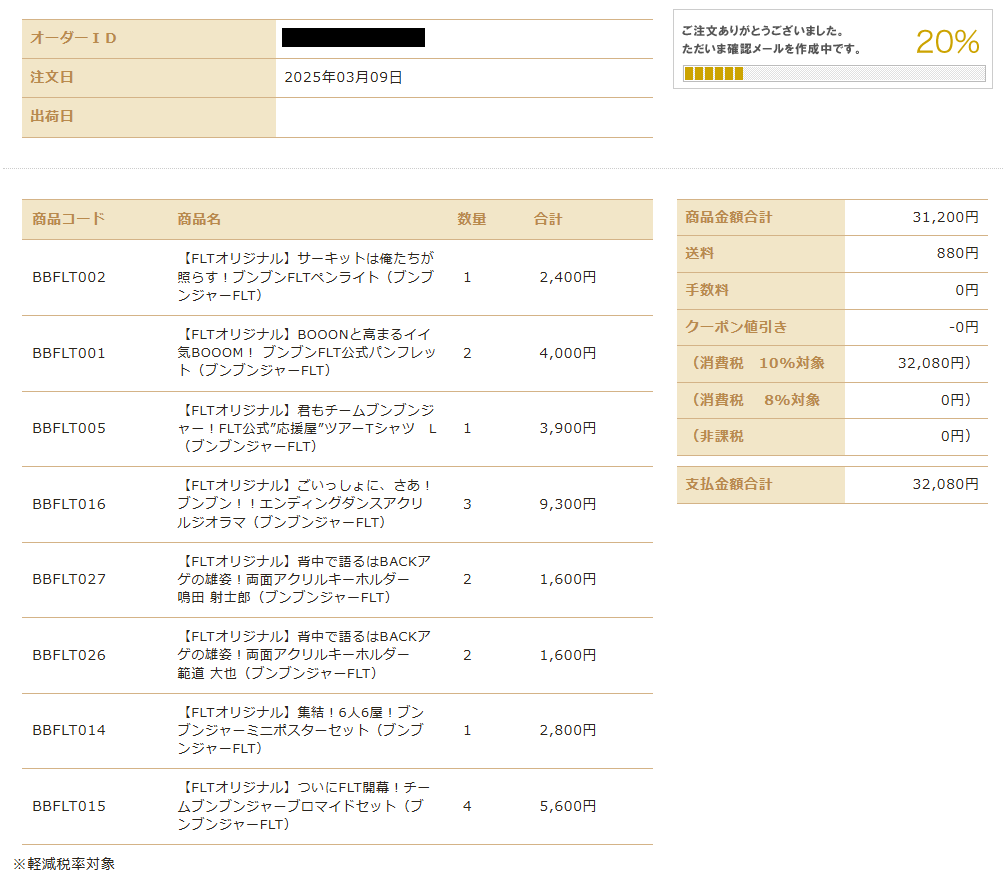Click the ミニポスターセット product name
This screenshot has height=888, width=1007.
pos(301,730)
